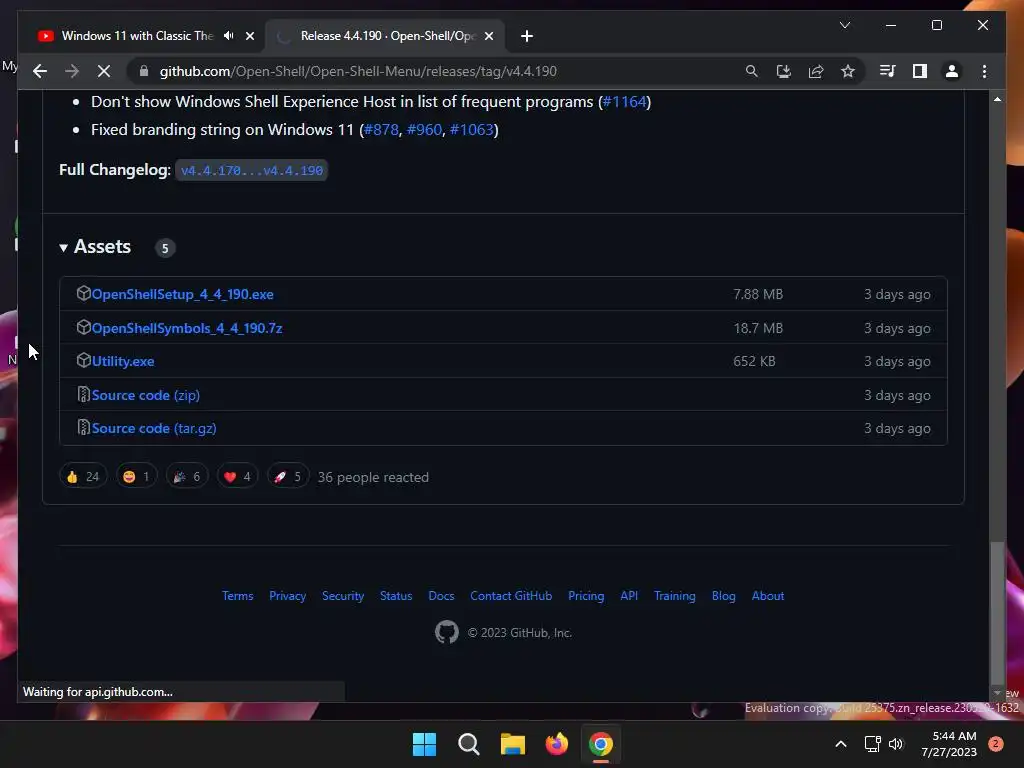Open a new tab with plus button

527,36
